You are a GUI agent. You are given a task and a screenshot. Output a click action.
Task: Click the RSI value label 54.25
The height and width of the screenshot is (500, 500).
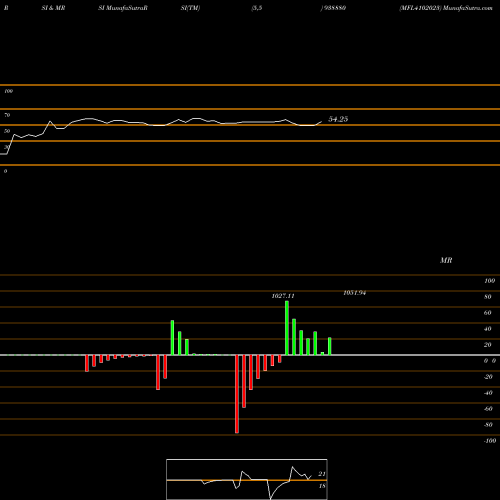point(338,119)
